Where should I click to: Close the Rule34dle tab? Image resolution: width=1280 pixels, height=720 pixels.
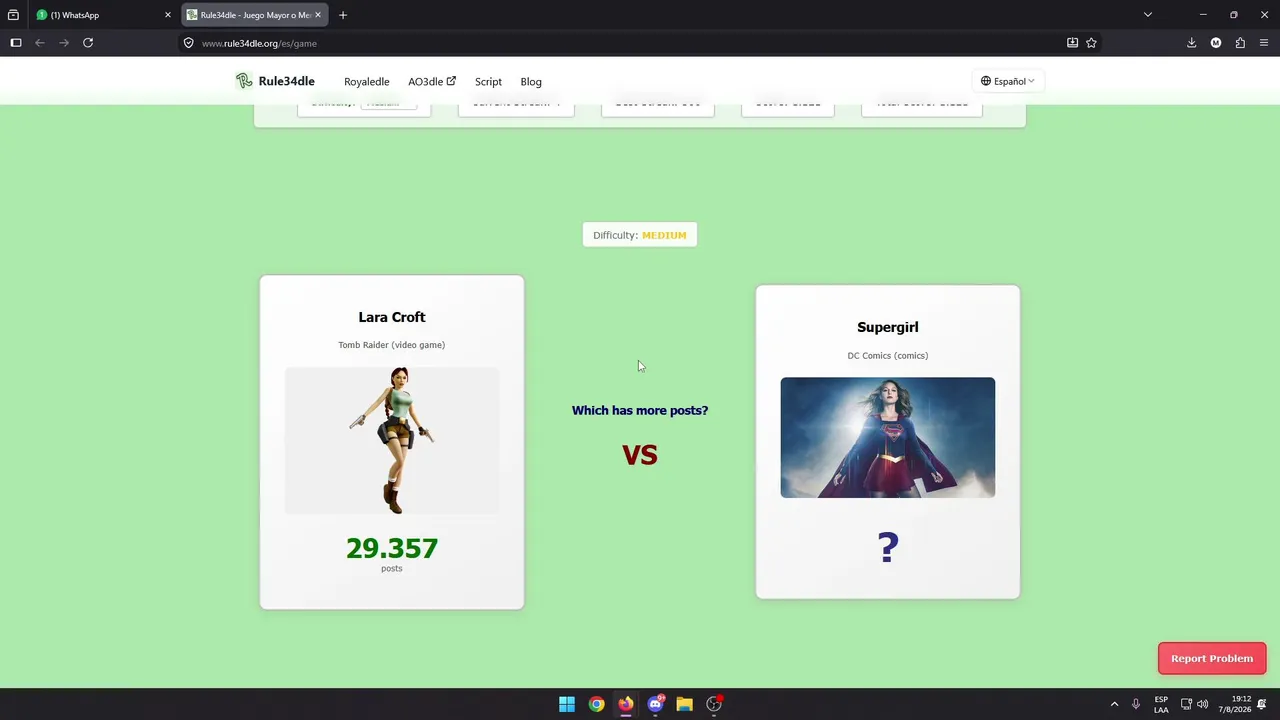coord(318,15)
